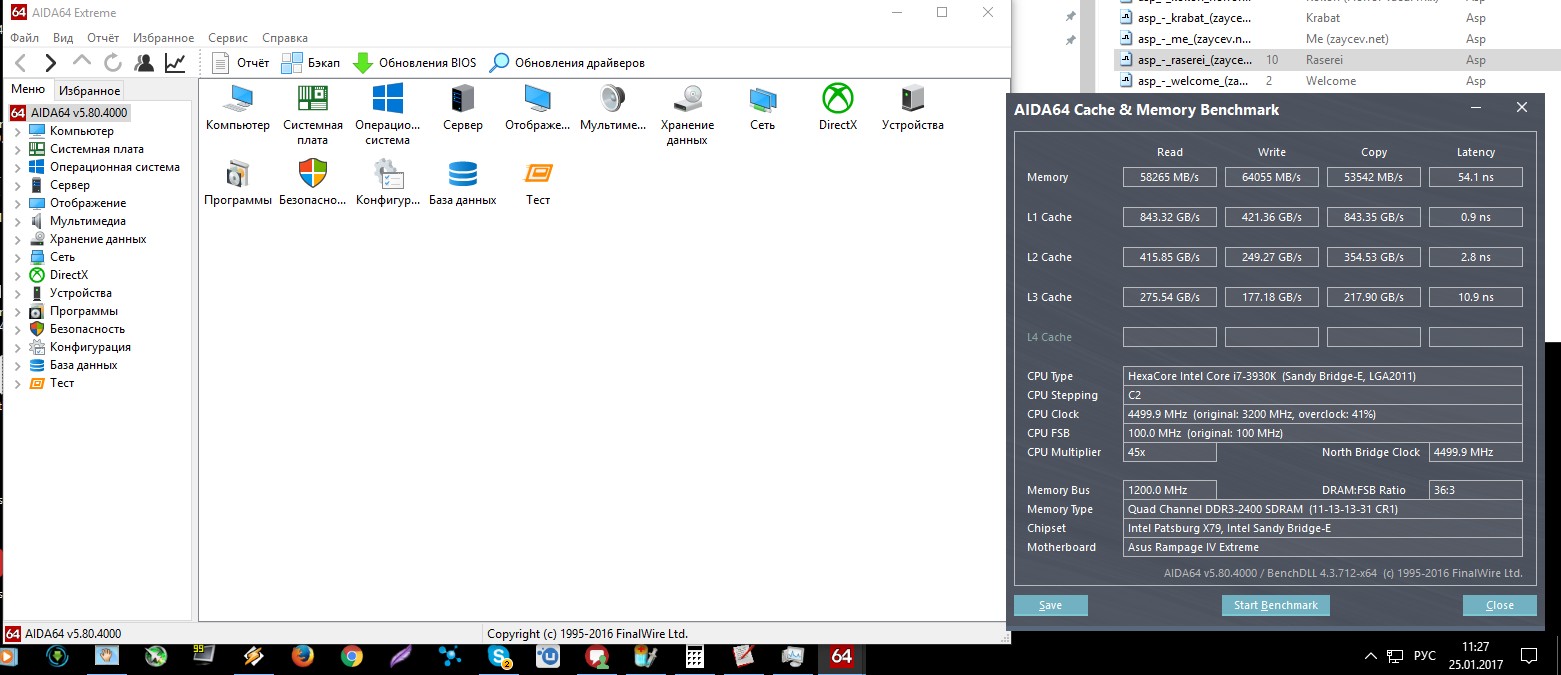This screenshot has width=1561, height=675.
Task: Open the Сервис menu
Action: [x=228, y=38]
